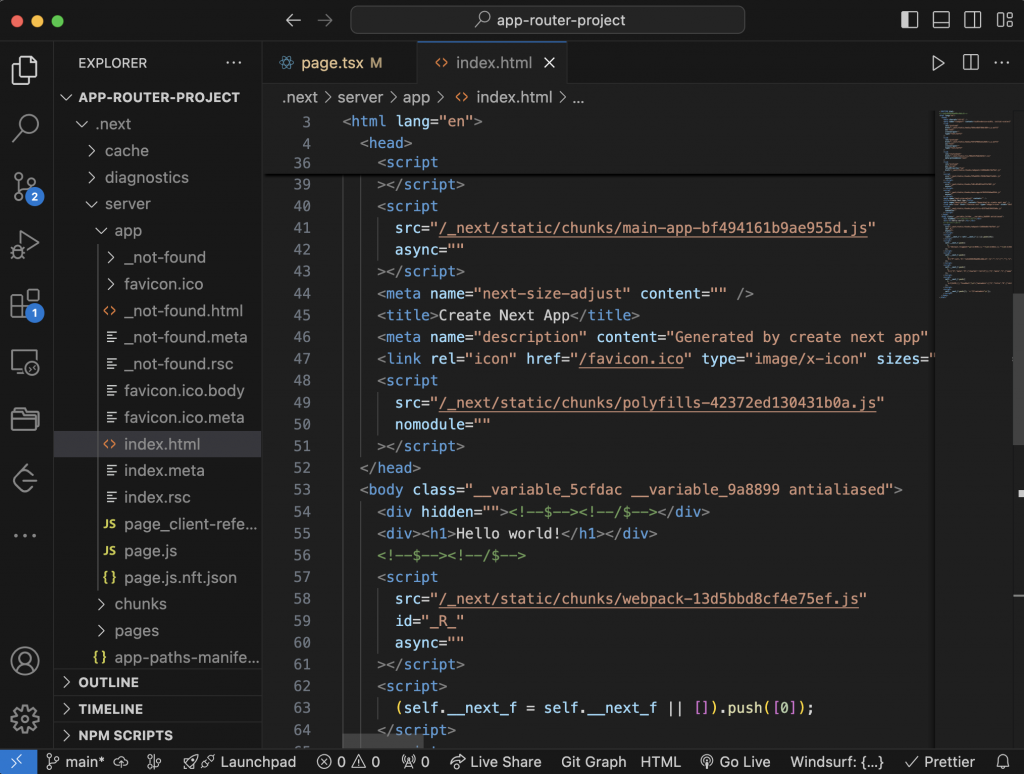Change the HTML language mode
The width and height of the screenshot is (1024, 774).
660,762
